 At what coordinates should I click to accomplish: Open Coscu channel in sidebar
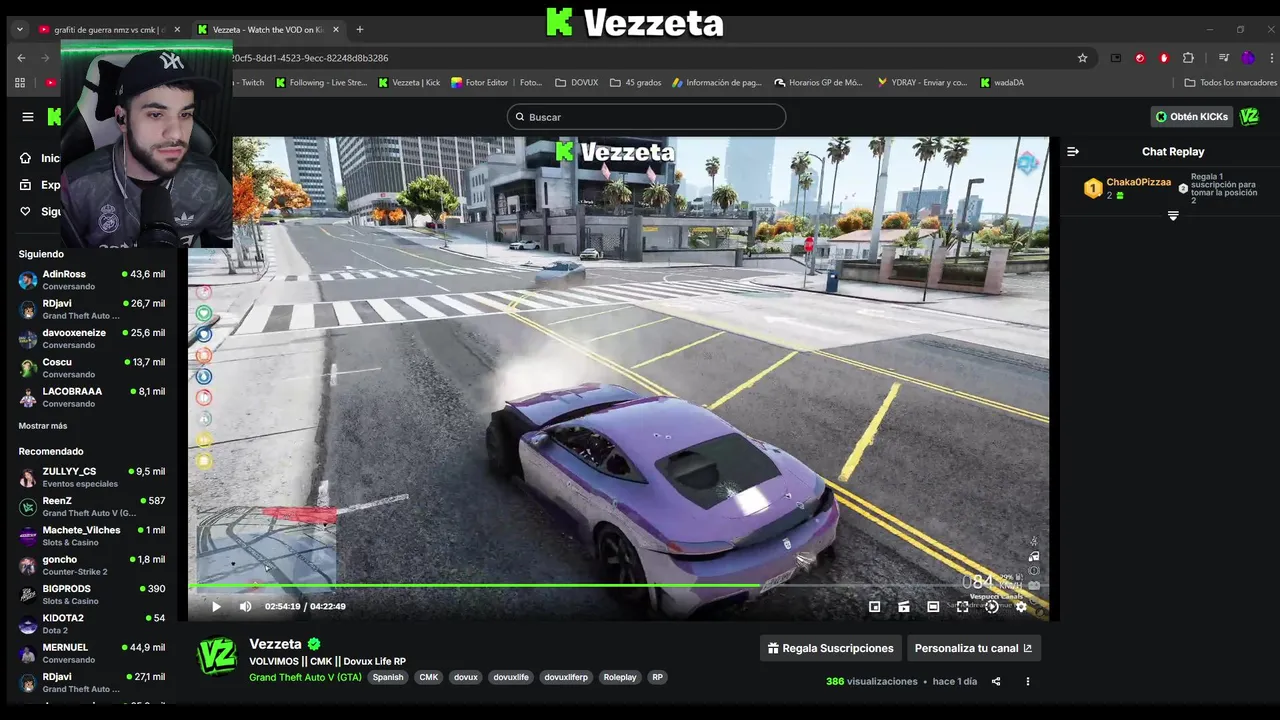coord(92,368)
